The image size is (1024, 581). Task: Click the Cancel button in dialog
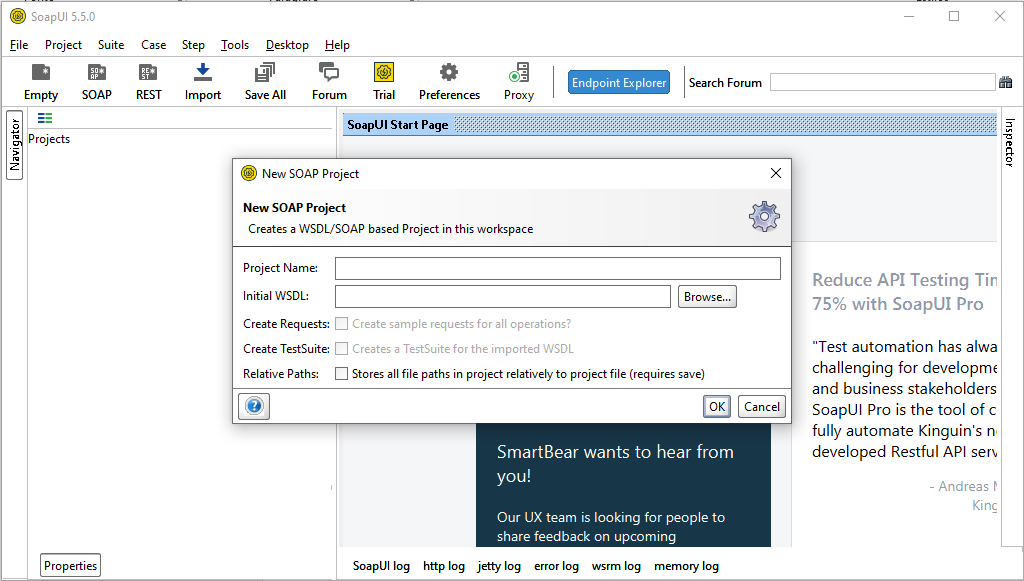(x=761, y=406)
